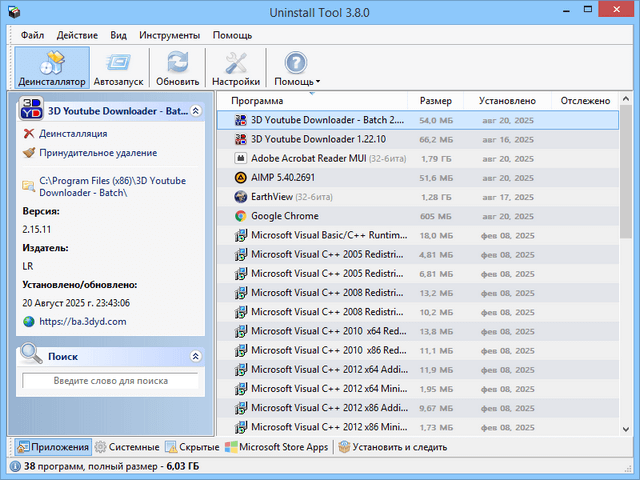Click the 6,03 ГБ total size text
Viewport: 640px width, 480px height.
183,466
